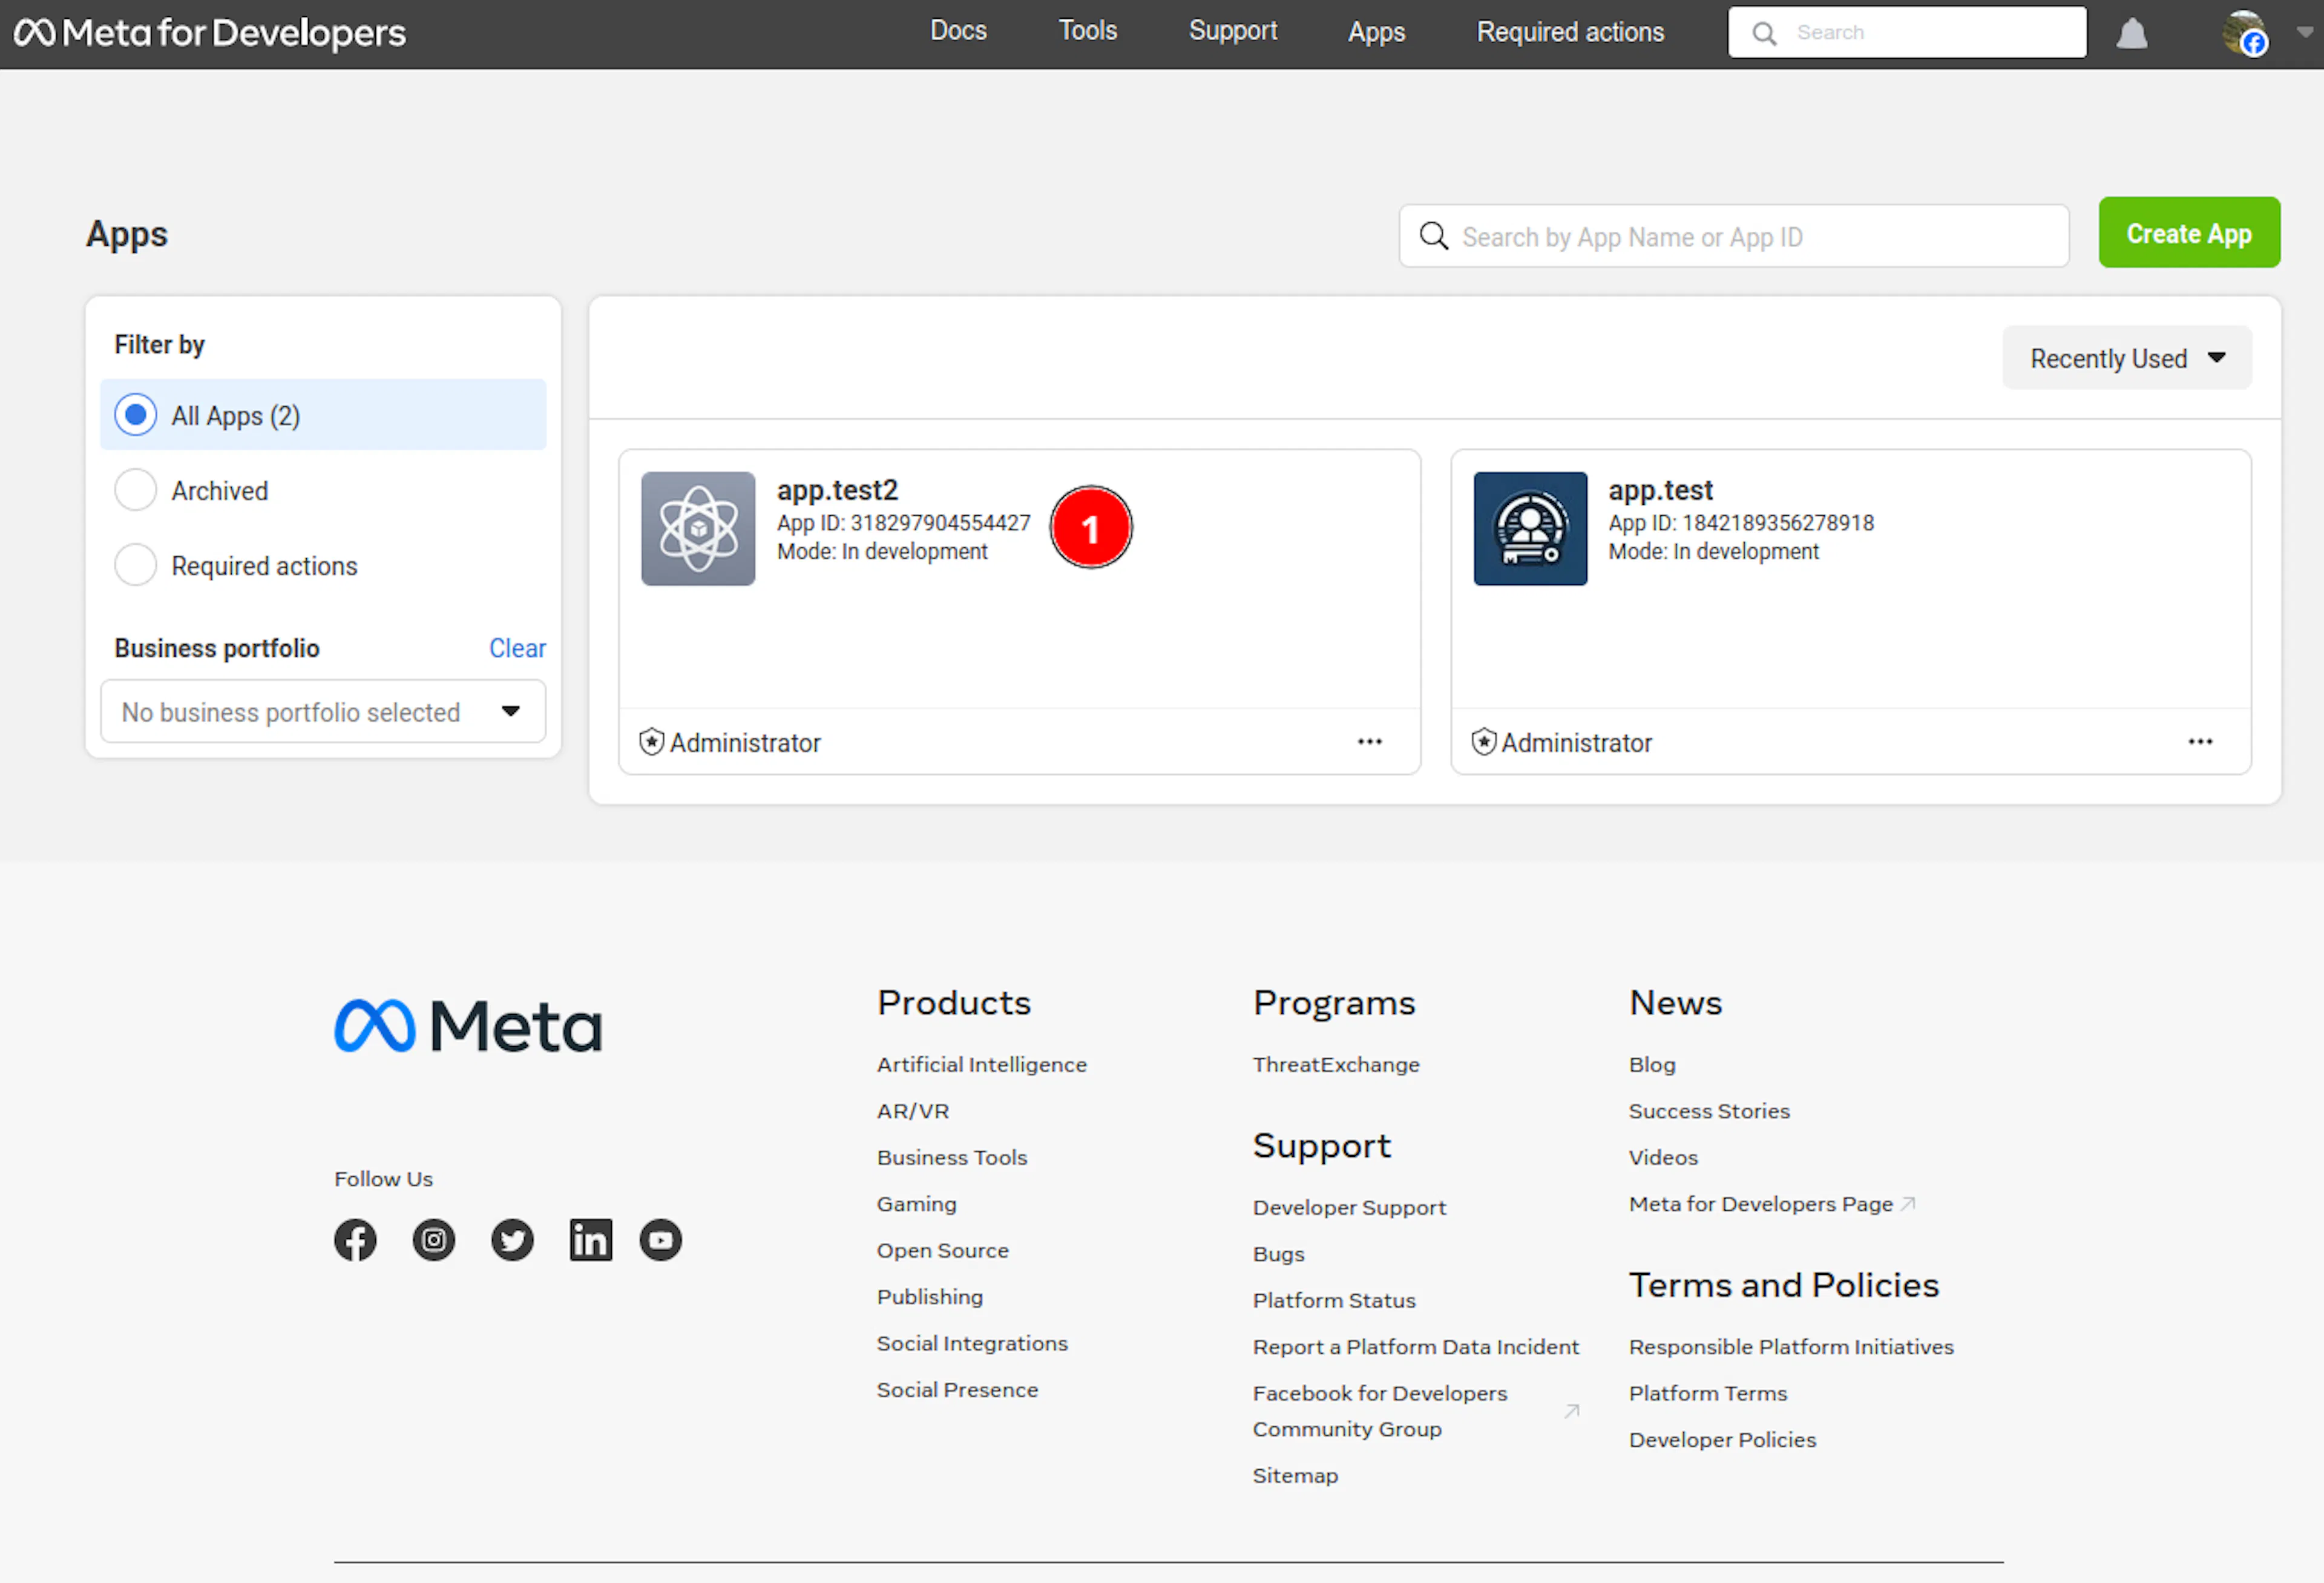Image resolution: width=2324 pixels, height=1583 pixels.
Task: Open the Bugs link
Action: coord(1278,1254)
